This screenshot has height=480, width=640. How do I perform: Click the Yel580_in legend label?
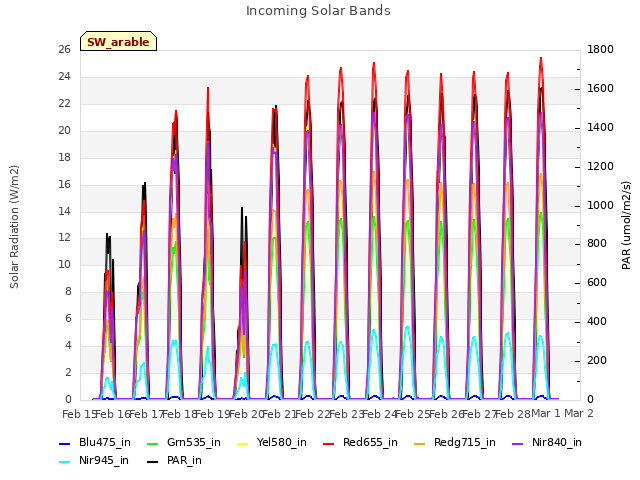pyautogui.click(x=281, y=442)
